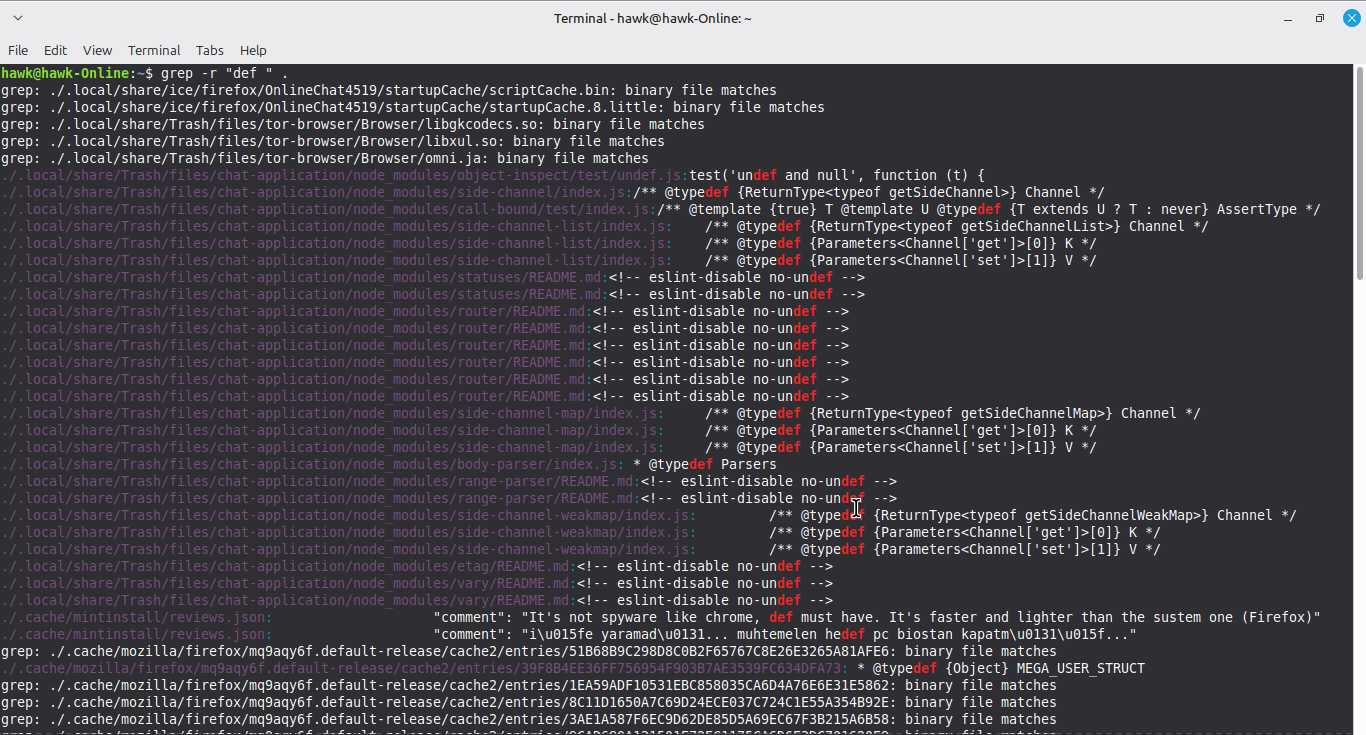Click the cache2 entry 51B68B9C binary matches line

[528, 651]
